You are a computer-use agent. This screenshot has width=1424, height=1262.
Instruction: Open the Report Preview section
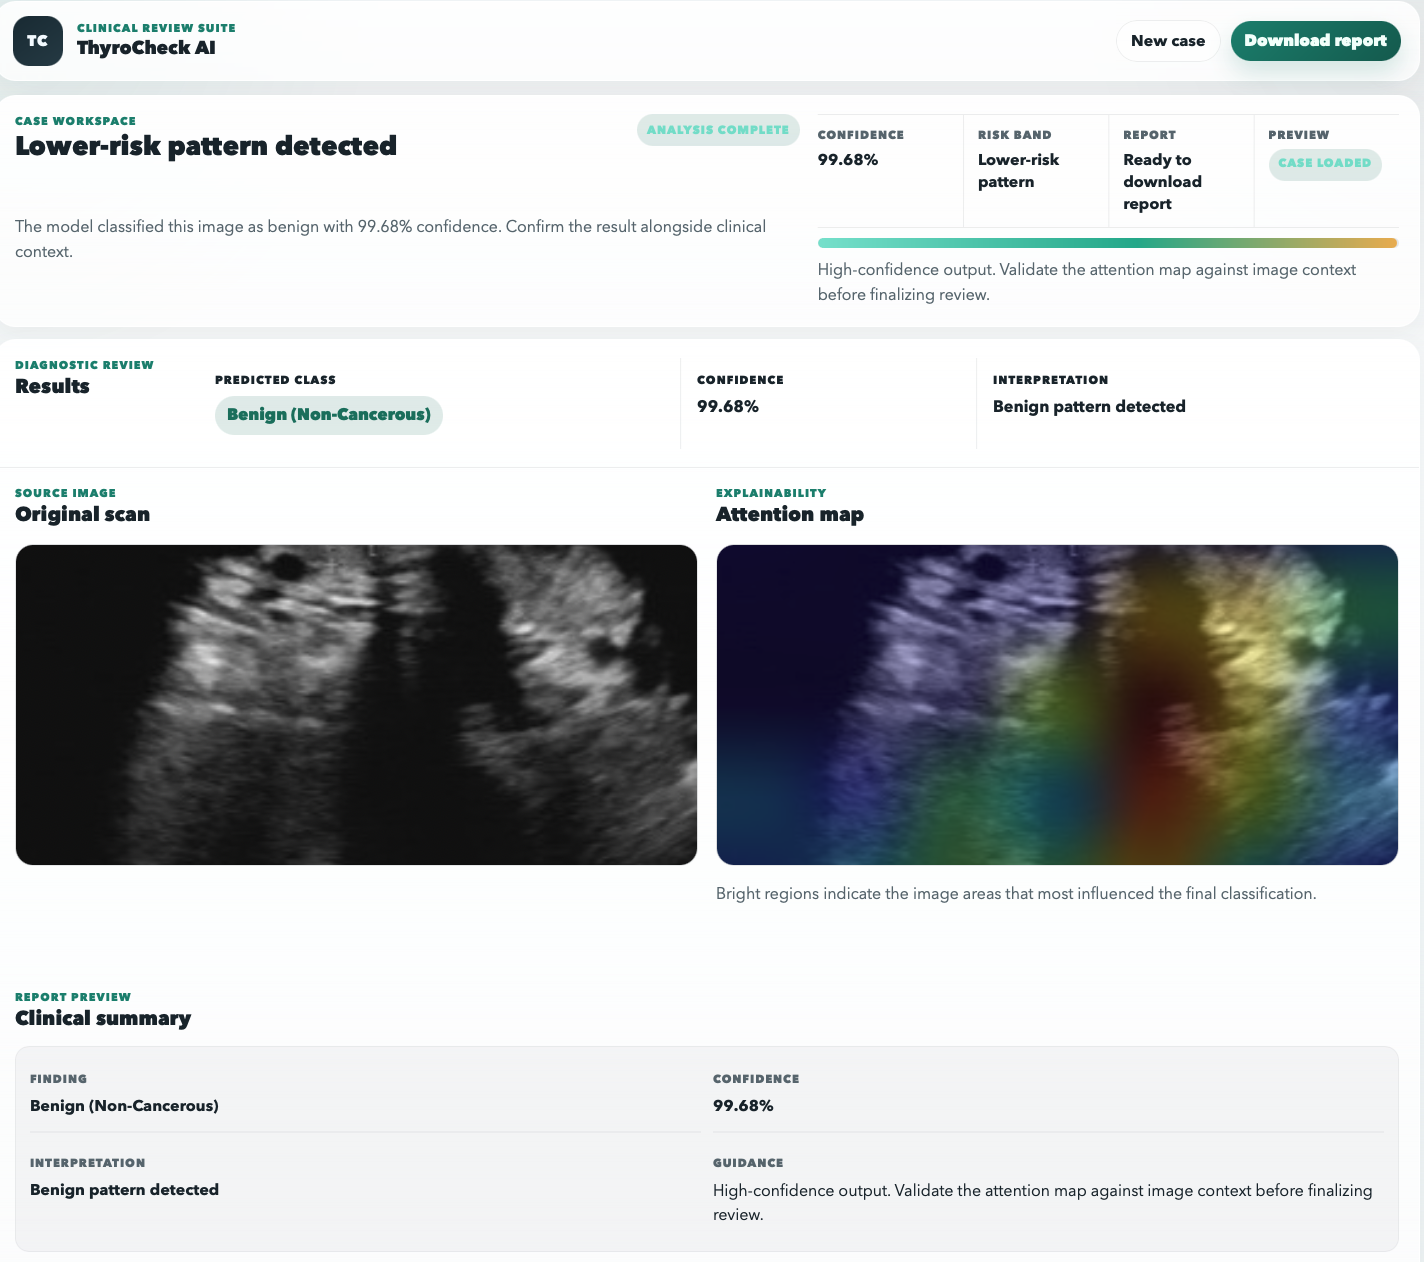[x=73, y=996]
